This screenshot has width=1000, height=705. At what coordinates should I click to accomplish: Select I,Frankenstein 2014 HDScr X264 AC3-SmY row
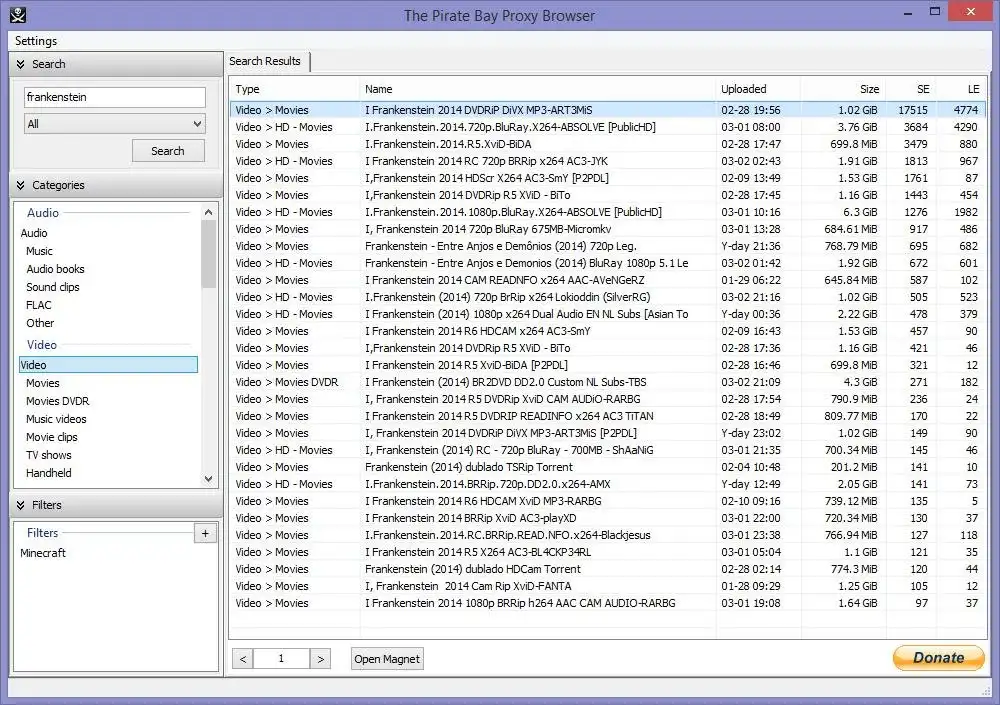(608, 178)
